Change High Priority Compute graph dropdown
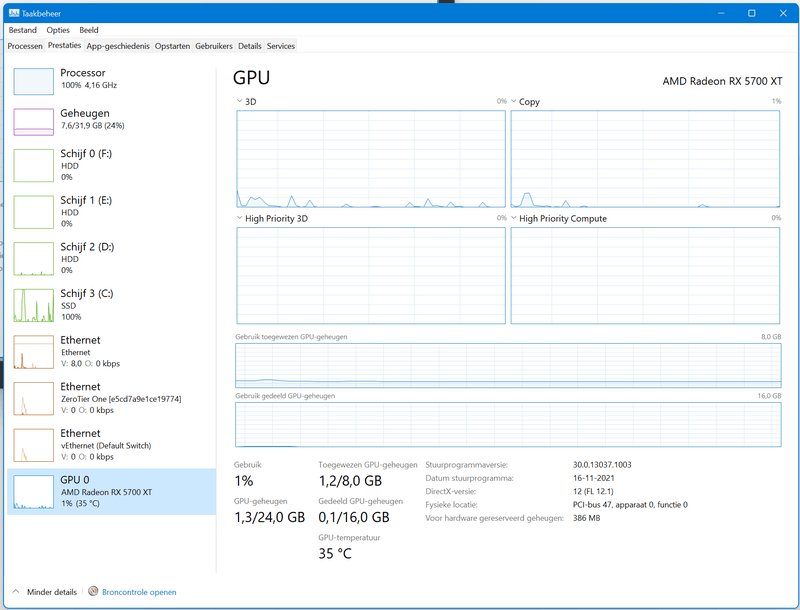 tap(514, 218)
